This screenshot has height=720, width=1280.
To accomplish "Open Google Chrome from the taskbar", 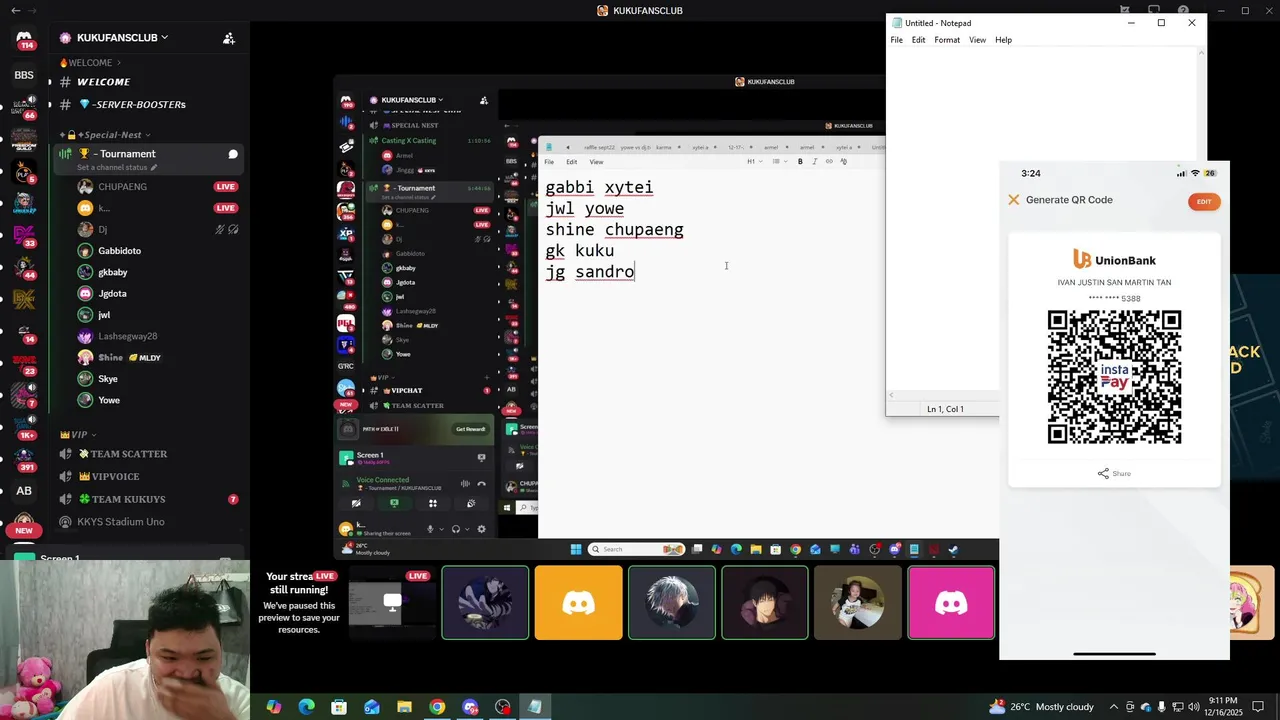I will pyautogui.click(x=437, y=707).
